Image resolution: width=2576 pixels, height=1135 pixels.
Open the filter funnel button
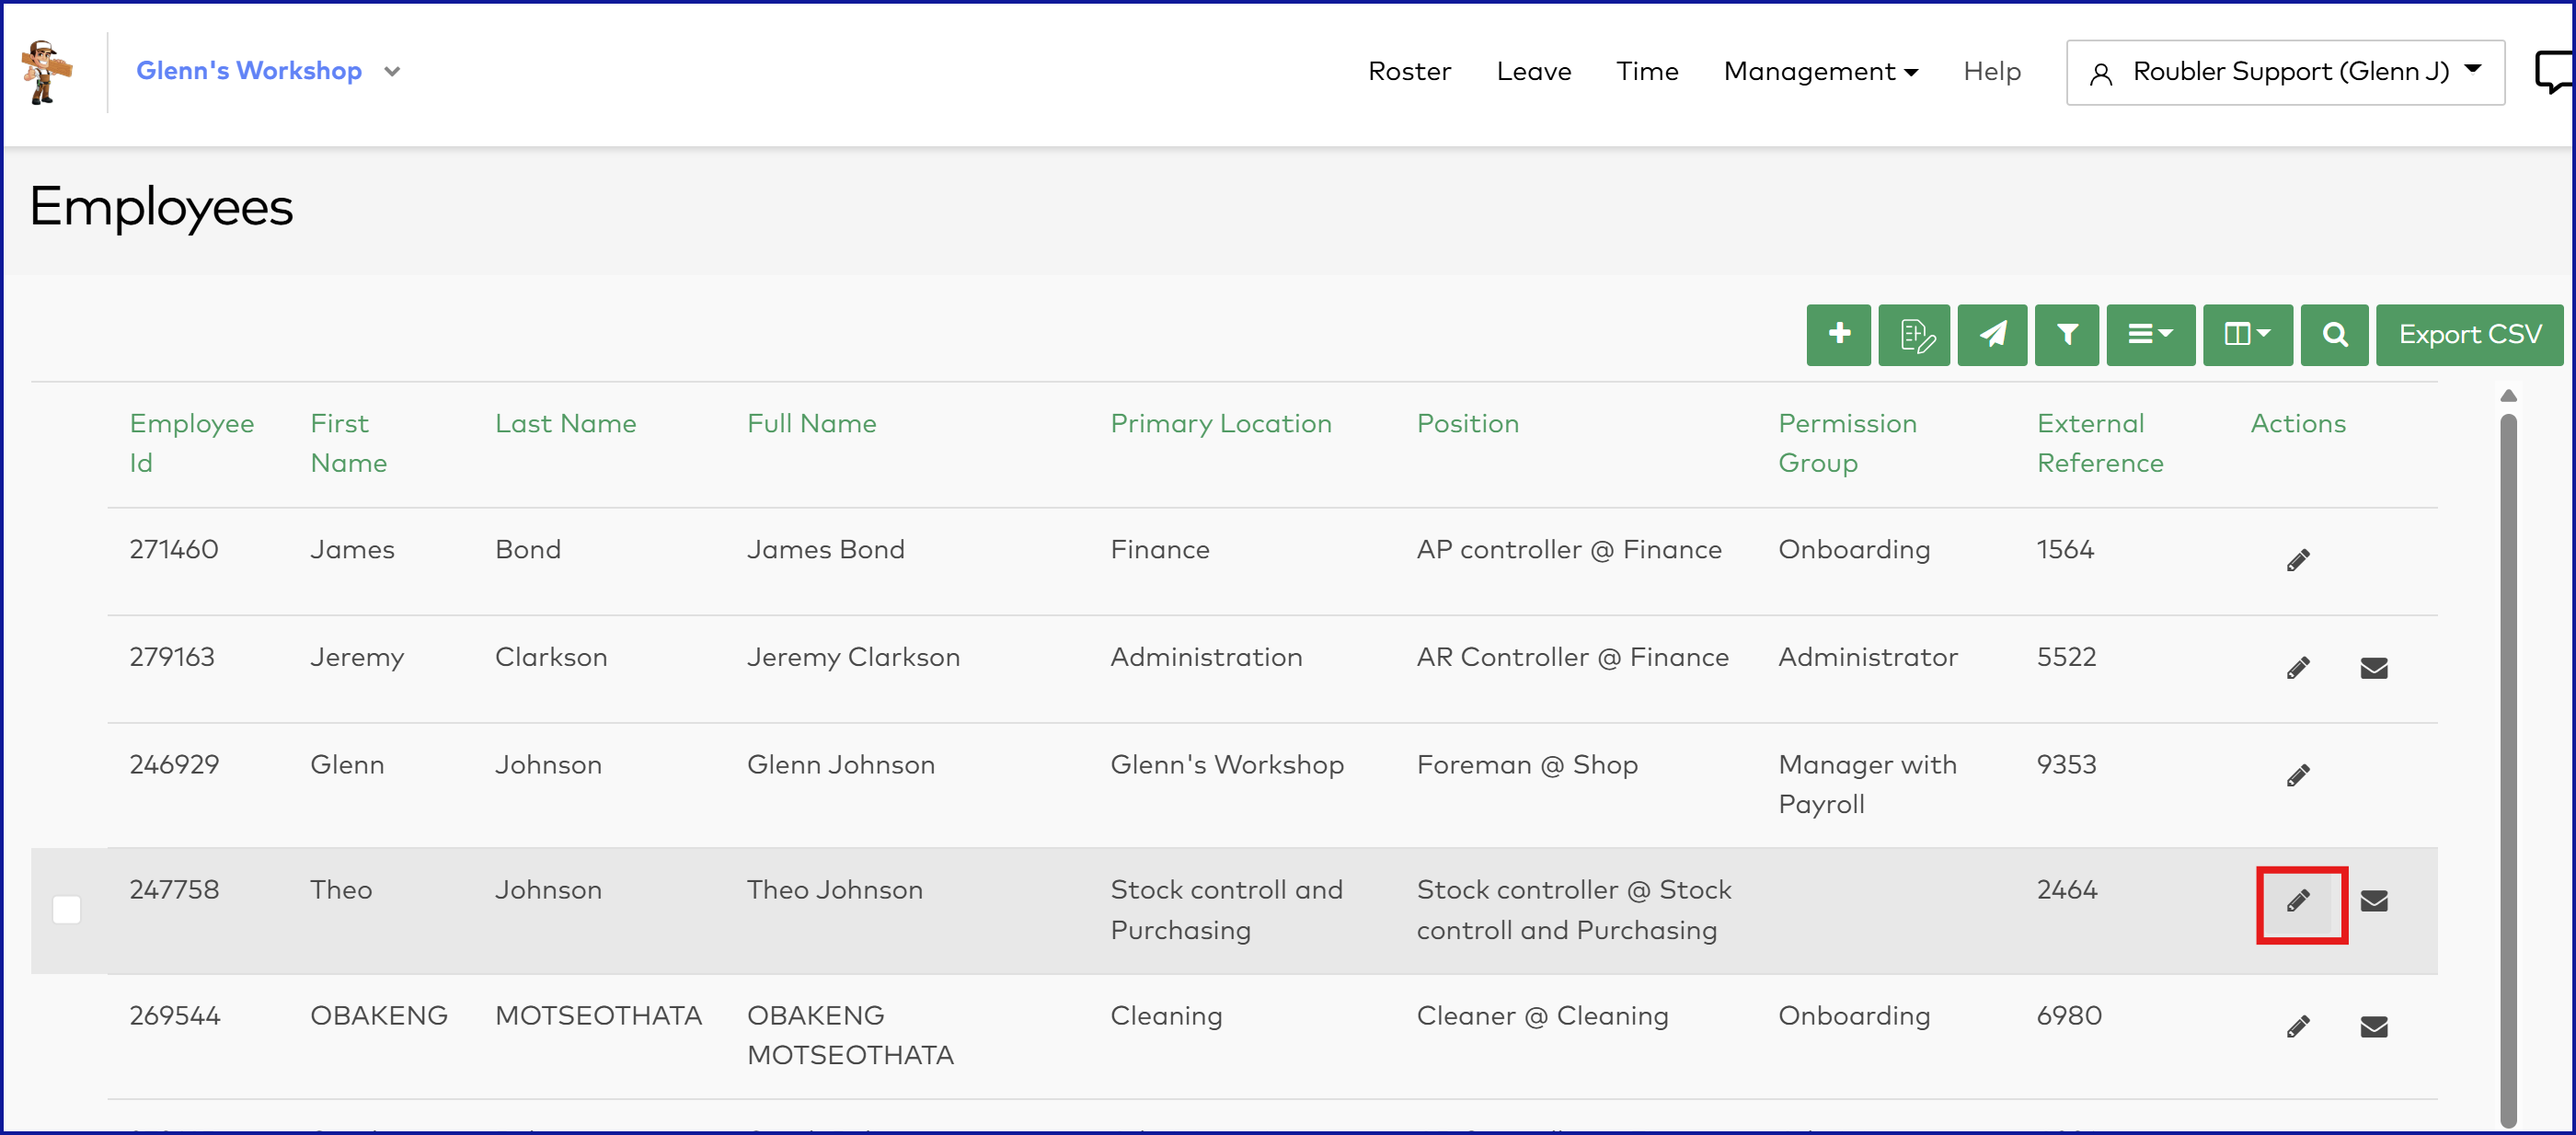pos(2067,334)
